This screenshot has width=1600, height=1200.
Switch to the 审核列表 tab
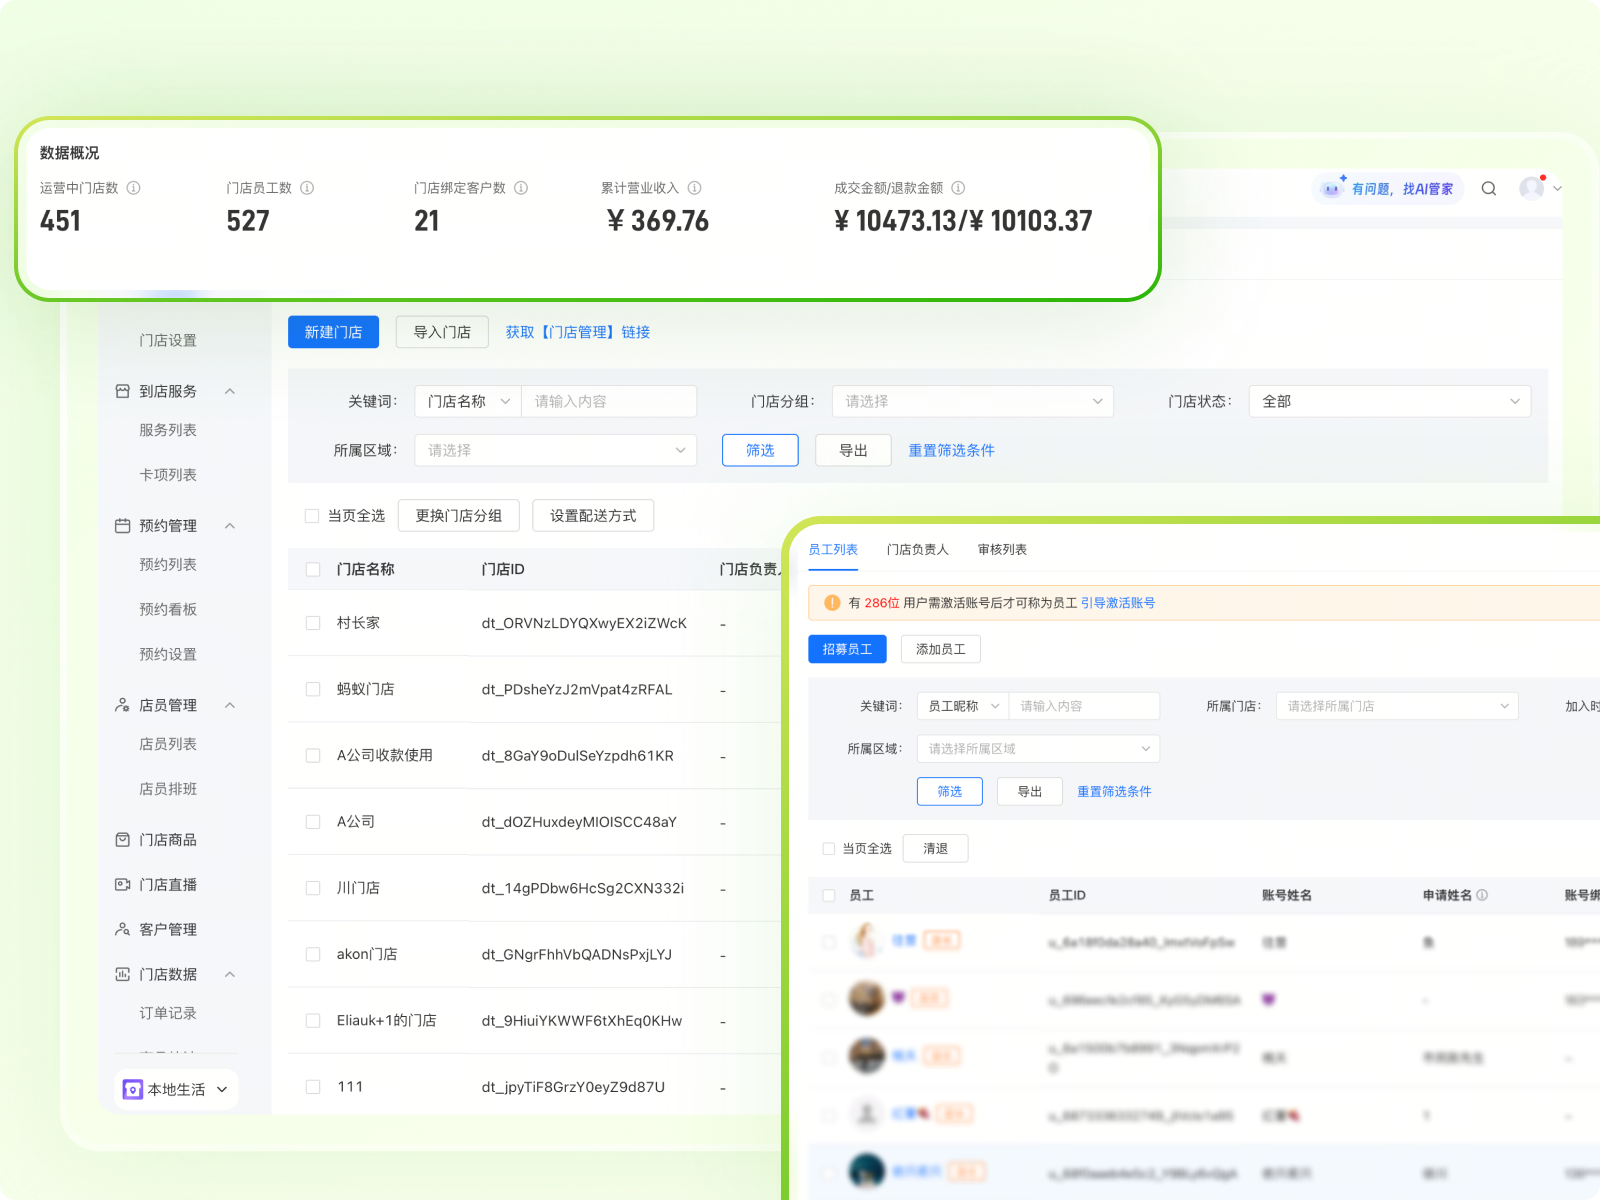point(1002,550)
